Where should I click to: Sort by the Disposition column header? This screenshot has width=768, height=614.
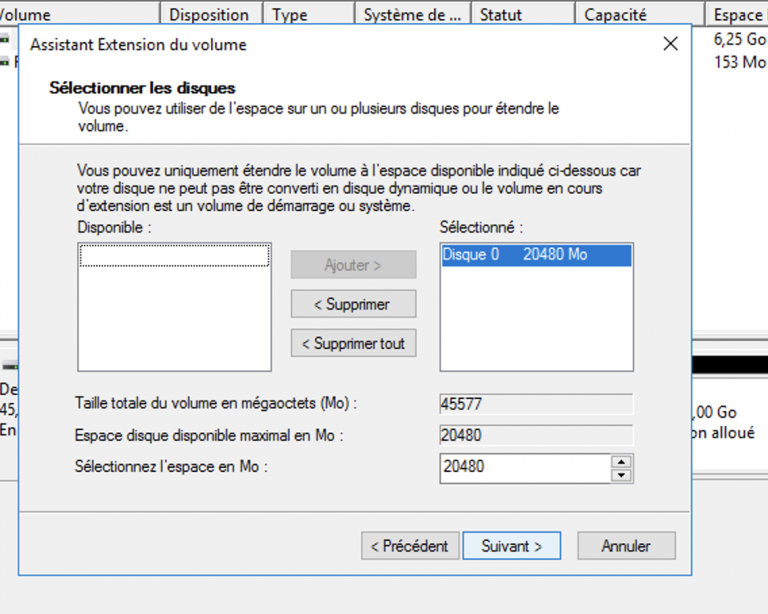tap(208, 15)
